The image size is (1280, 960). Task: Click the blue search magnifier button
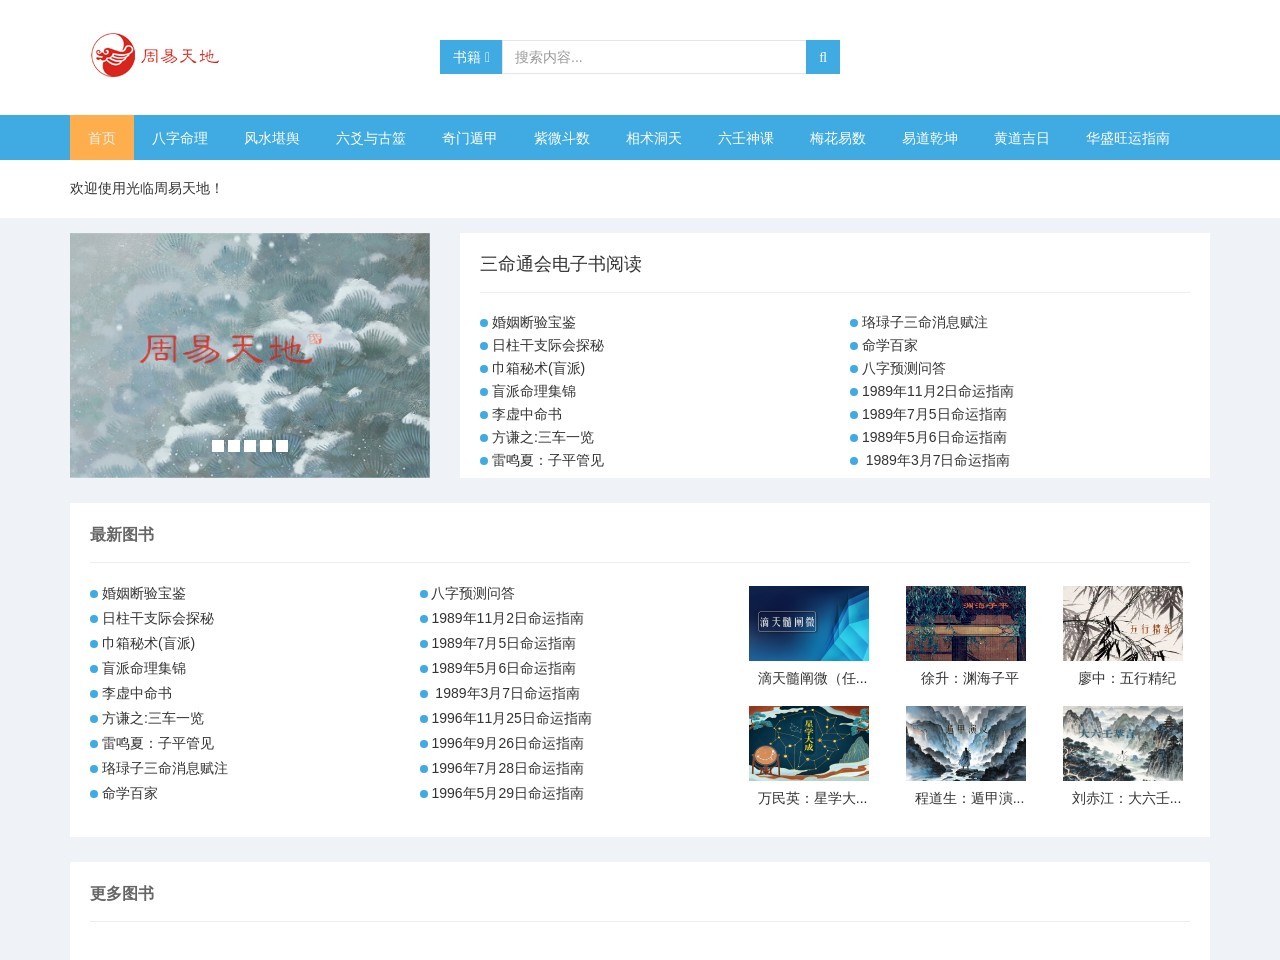click(x=822, y=57)
